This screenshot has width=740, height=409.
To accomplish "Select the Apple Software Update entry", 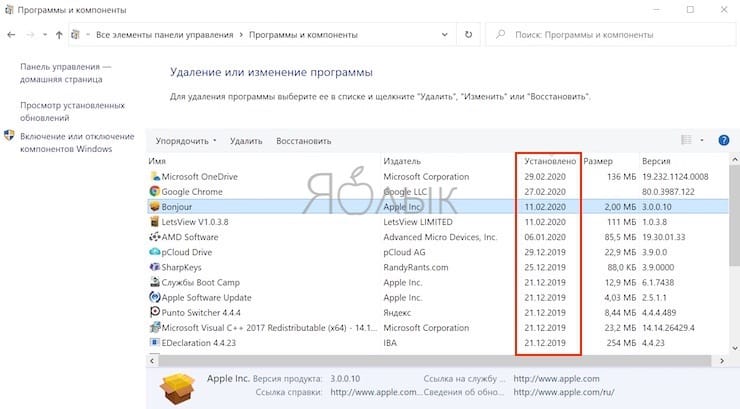I will tap(206, 297).
